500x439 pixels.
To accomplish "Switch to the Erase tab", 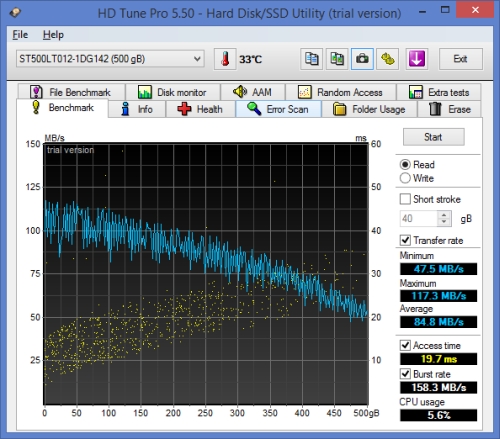I will coord(450,109).
